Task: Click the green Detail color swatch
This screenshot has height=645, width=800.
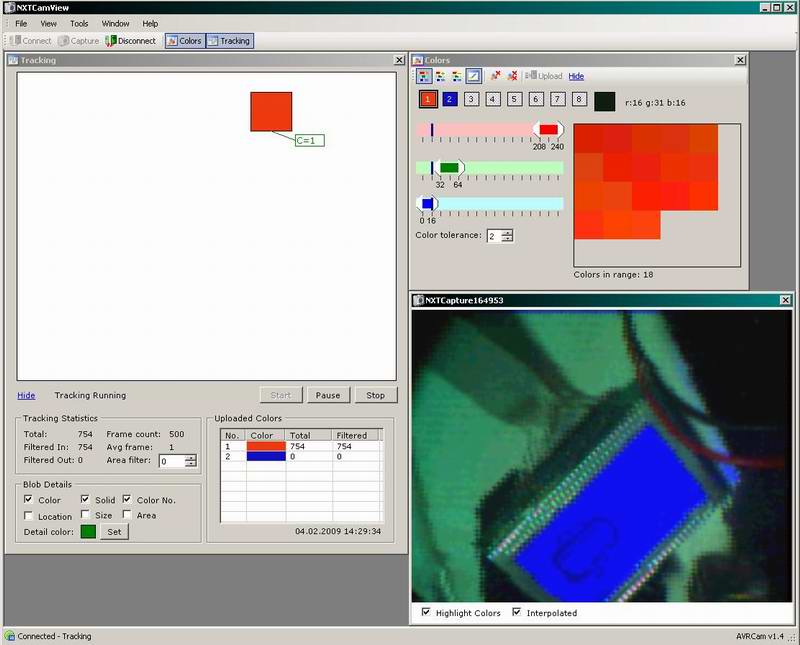Action: click(88, 531)
